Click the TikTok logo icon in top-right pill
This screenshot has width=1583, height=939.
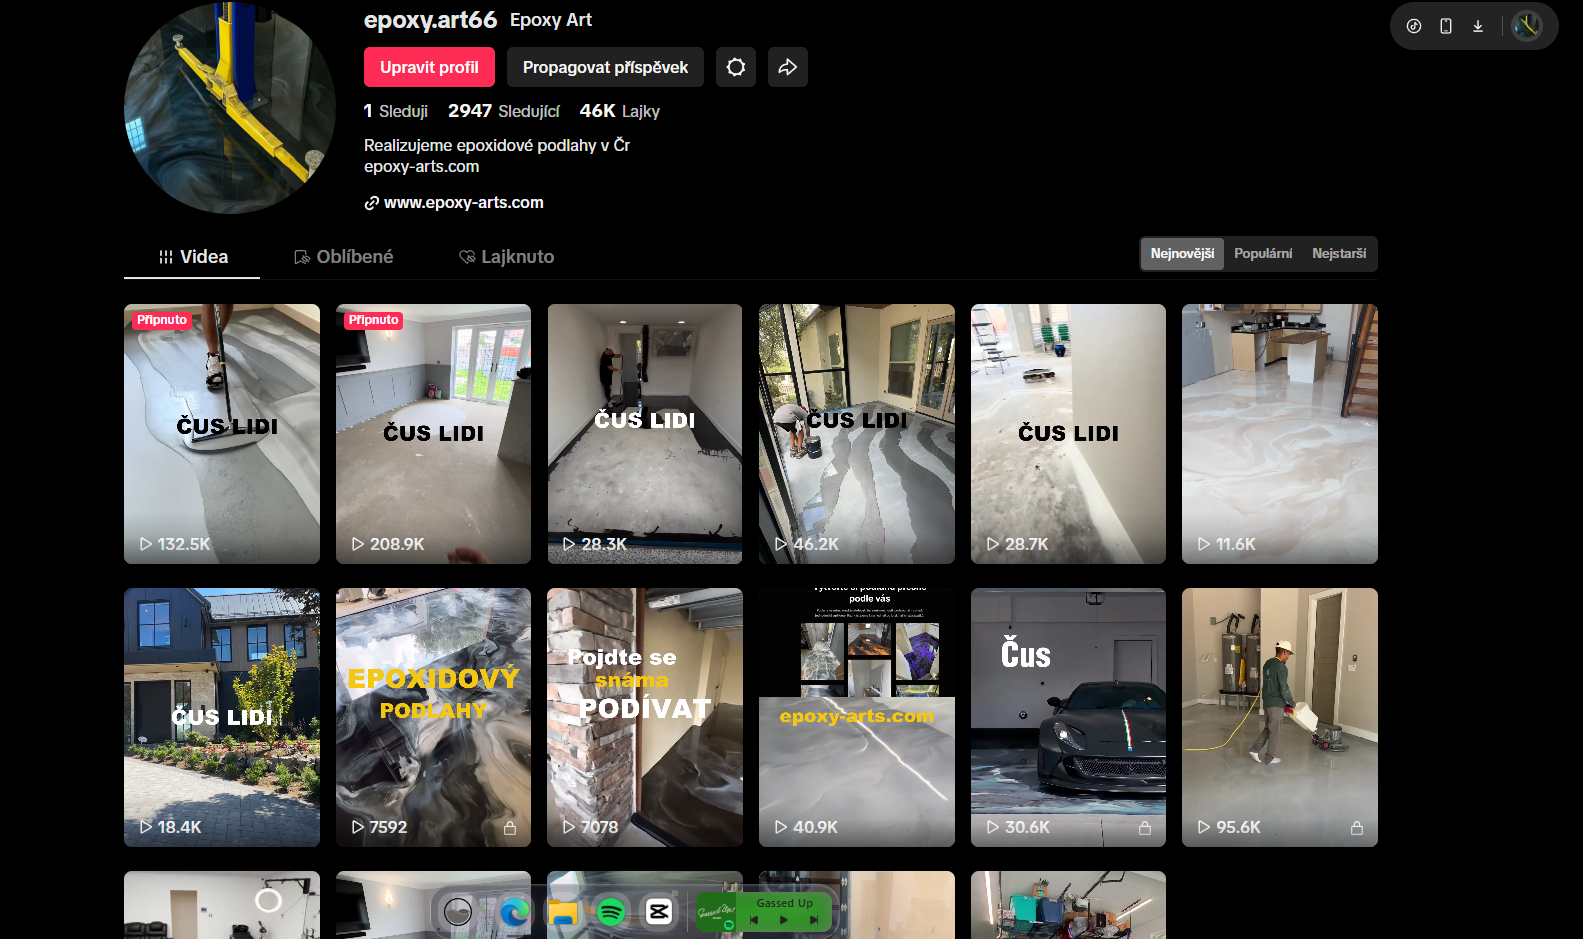point(1414,26)
